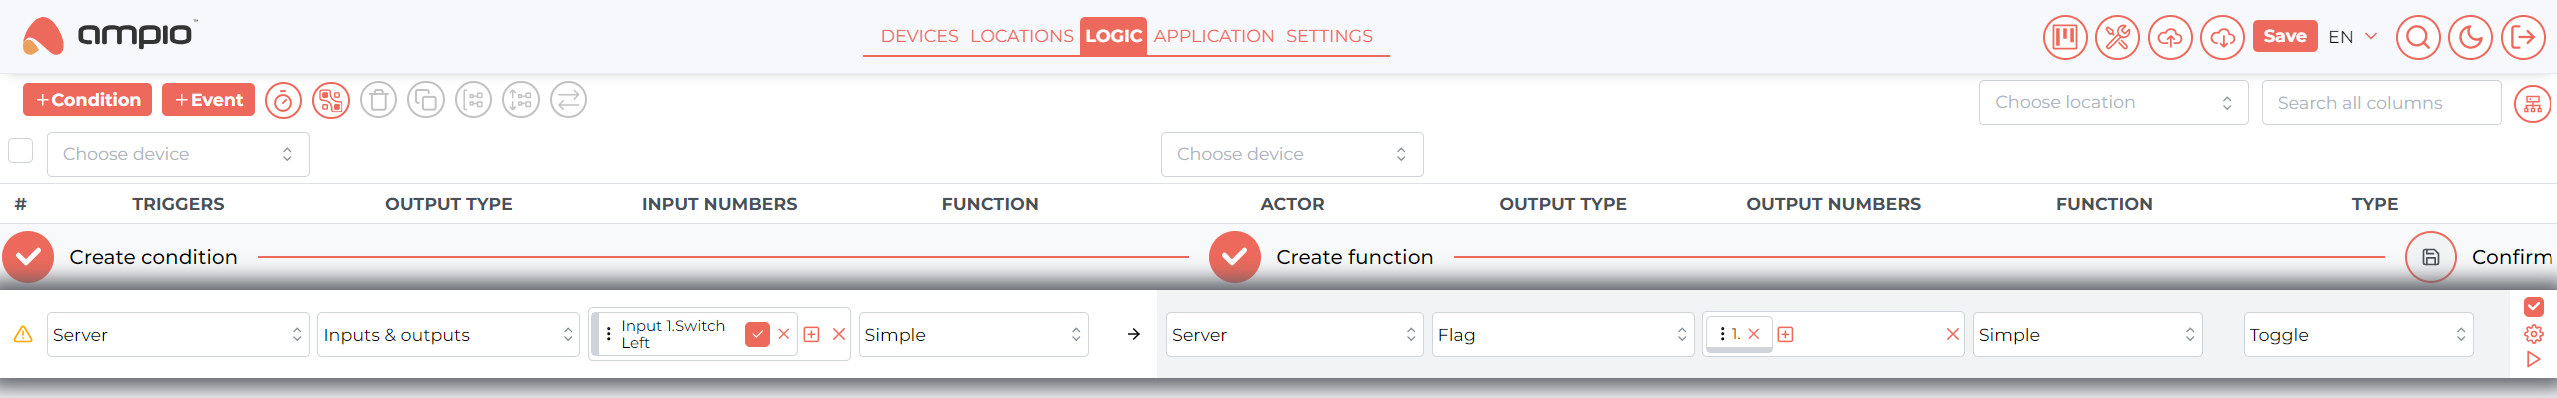Click the +Condition button

(88, 100)
